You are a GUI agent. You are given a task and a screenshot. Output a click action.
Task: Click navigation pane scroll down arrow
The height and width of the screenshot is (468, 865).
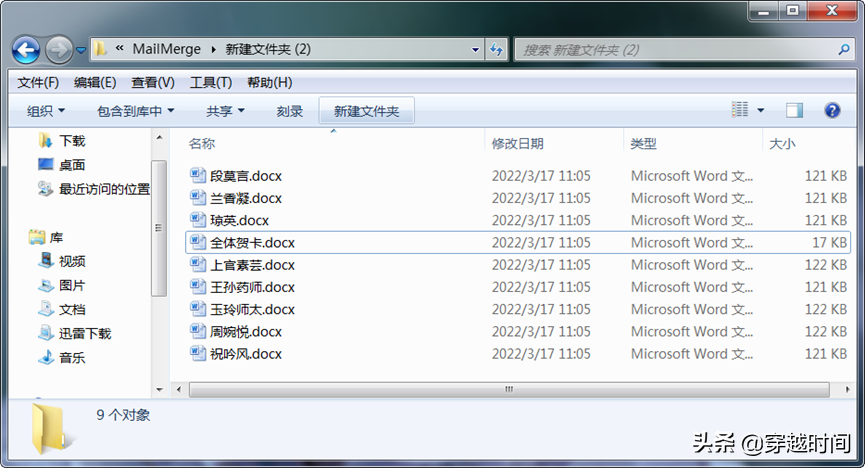[159, 390]
